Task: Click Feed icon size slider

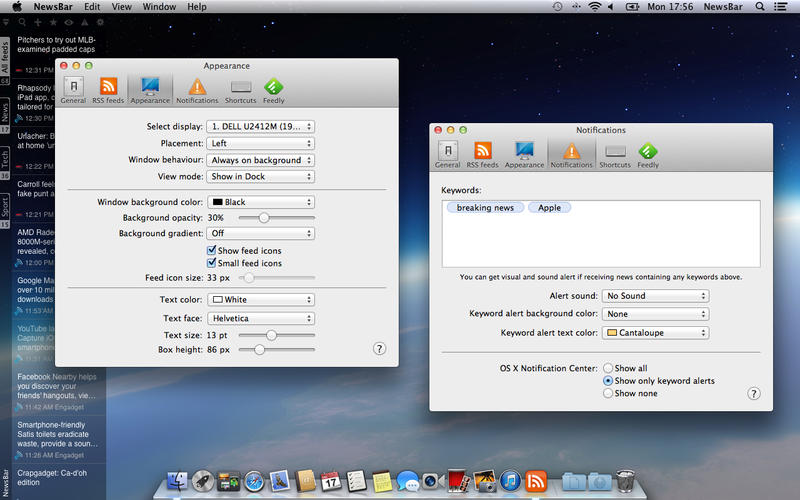Action: pos(277,278)
